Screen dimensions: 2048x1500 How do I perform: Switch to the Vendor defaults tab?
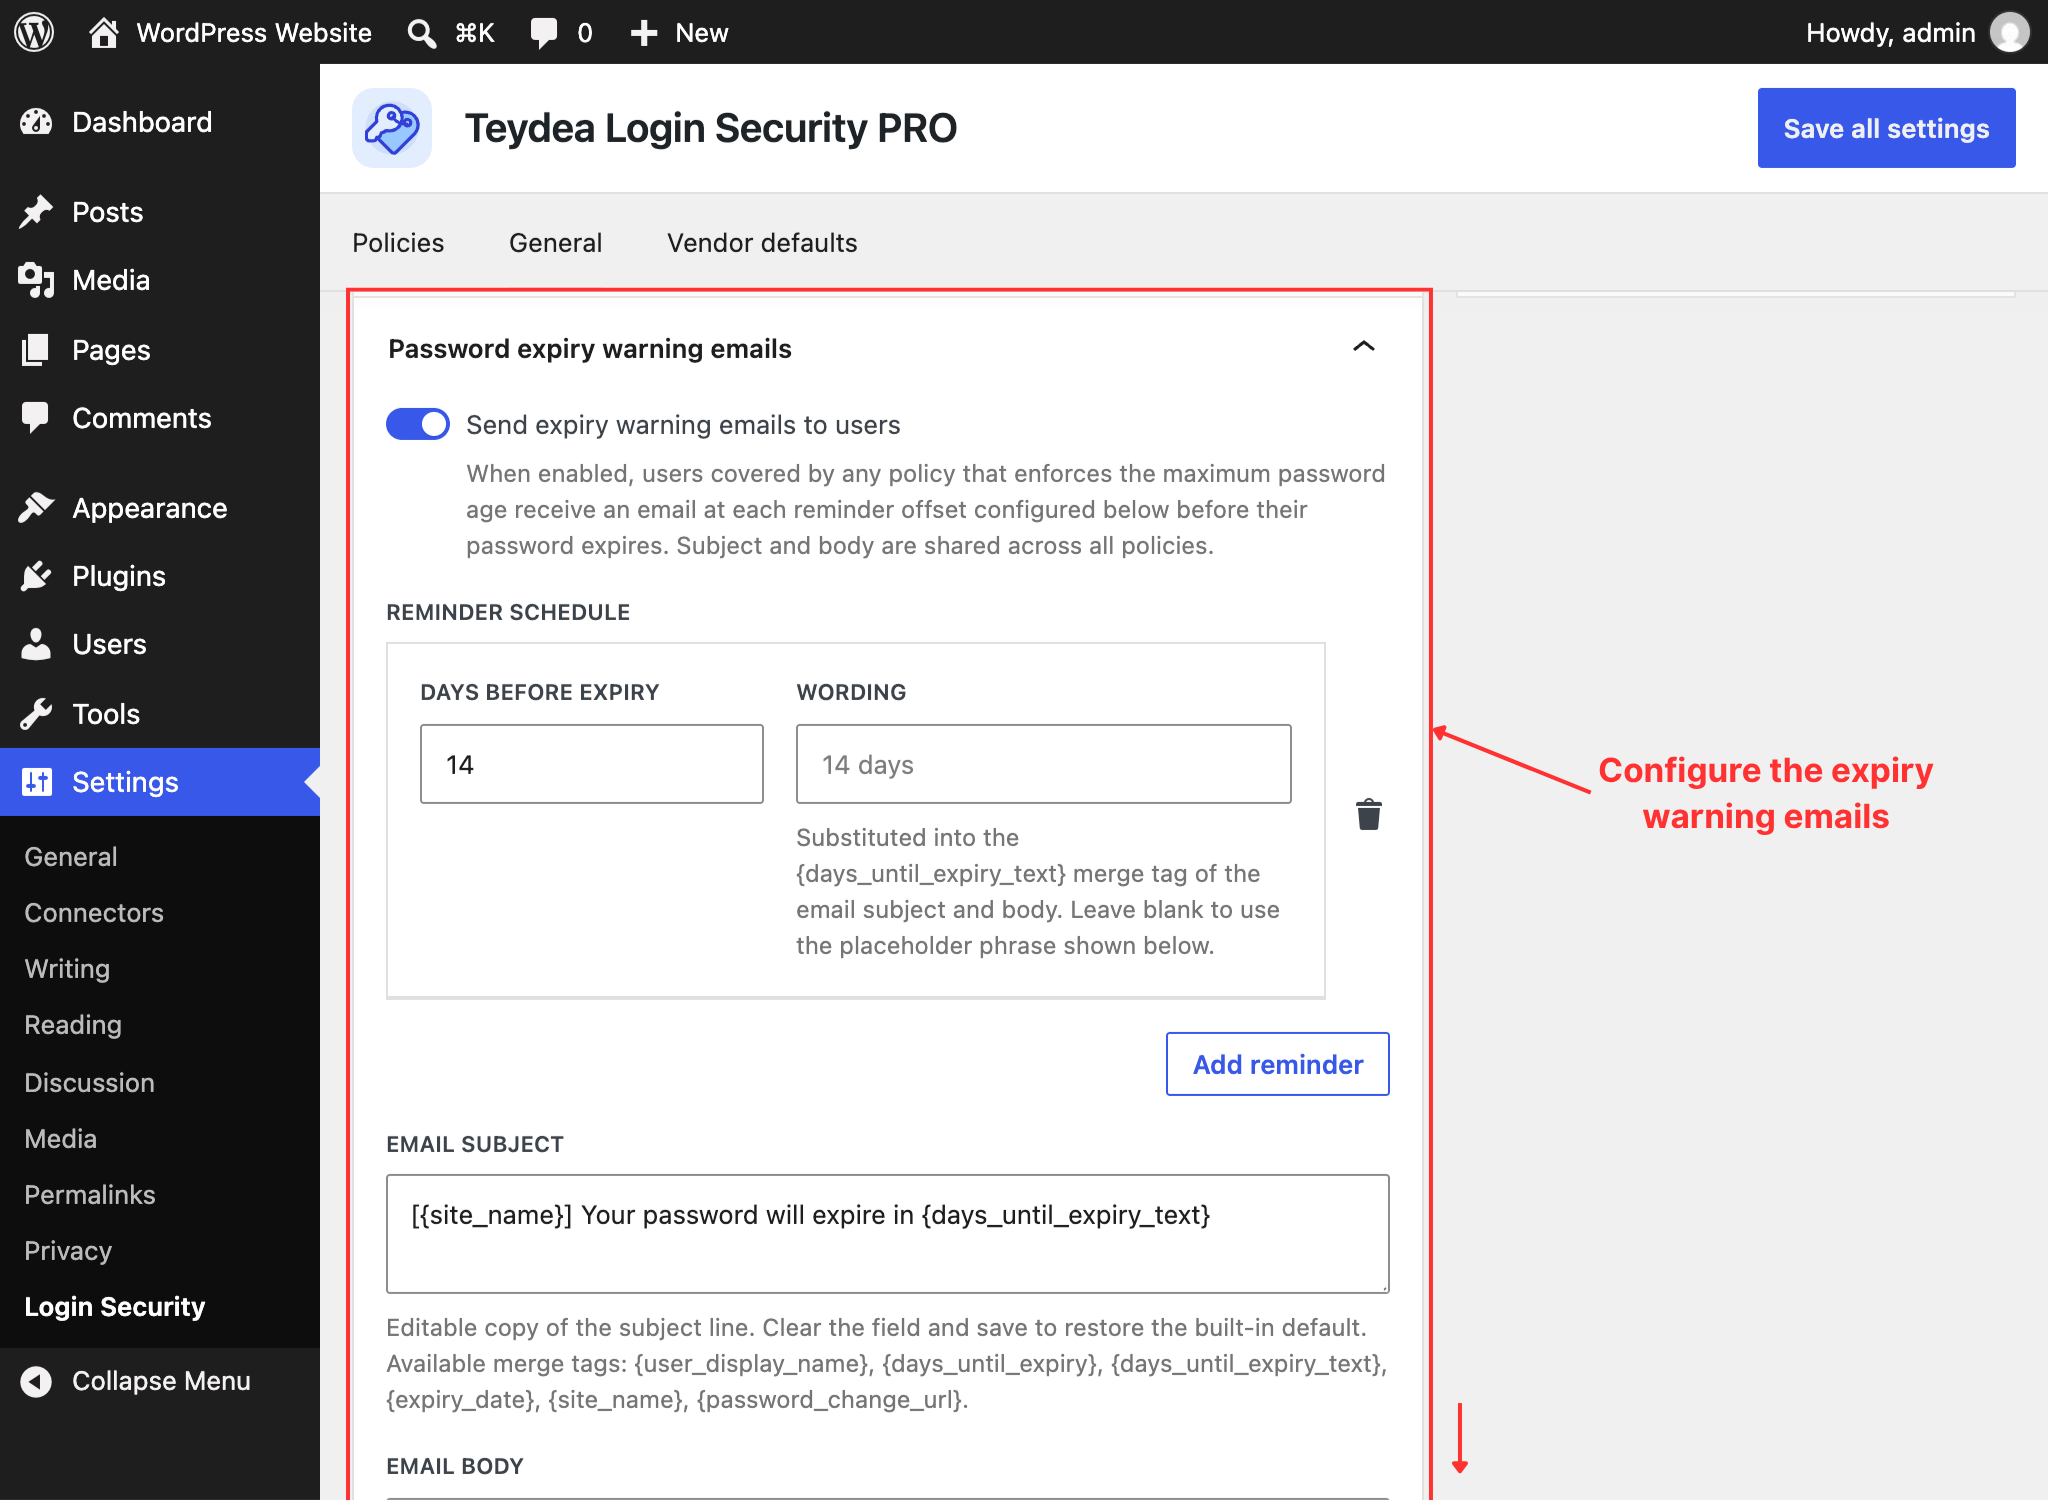tap(762, 243)
